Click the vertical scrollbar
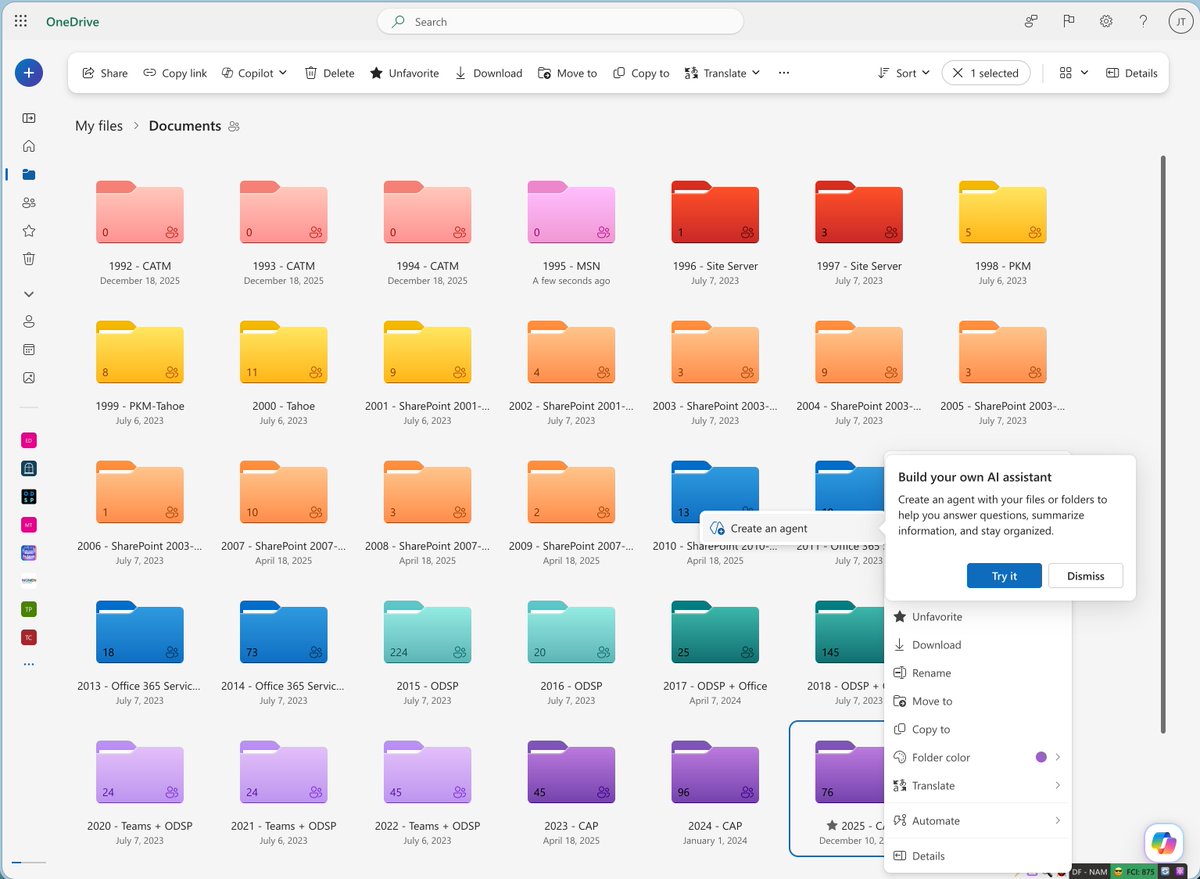The width and height of the screenshot is (1200, 879). coord(1162,443)
